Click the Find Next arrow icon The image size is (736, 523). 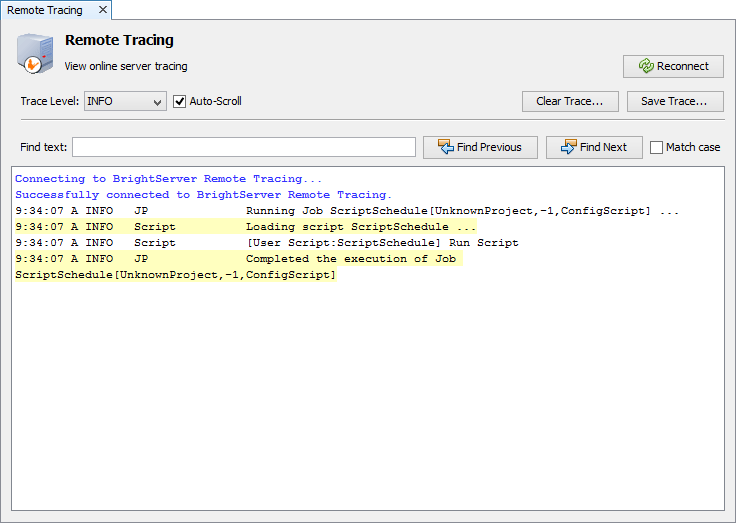568,147
